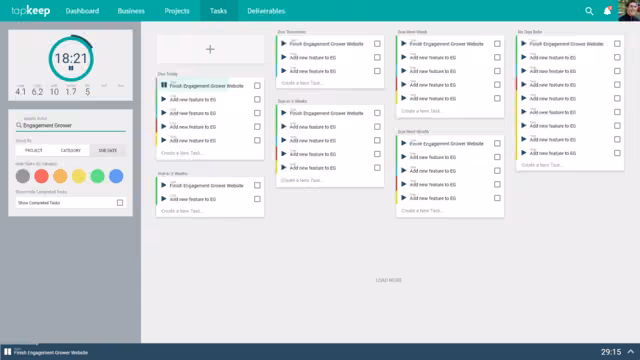Click the tapkeep logo
Viewport: 640px width, 360px height.
click(31, 11)
